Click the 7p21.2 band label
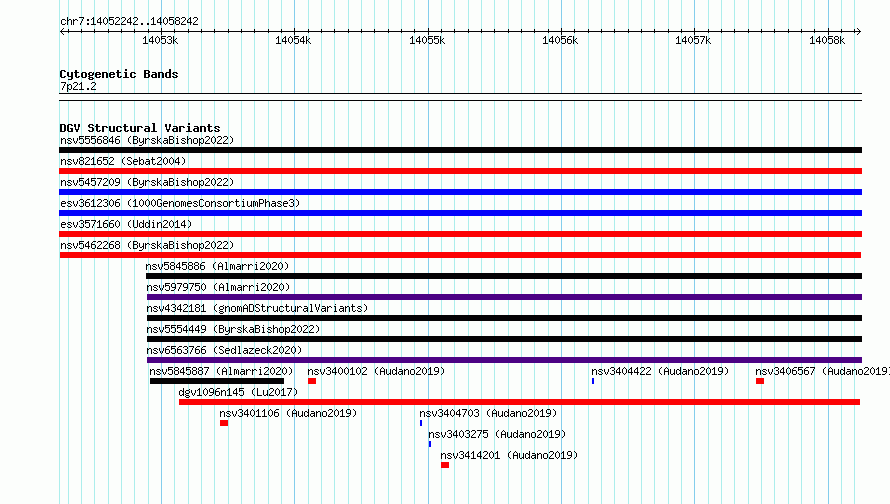Image resolution: width=890 pixels, height=504 pixels. click(78, 86)
